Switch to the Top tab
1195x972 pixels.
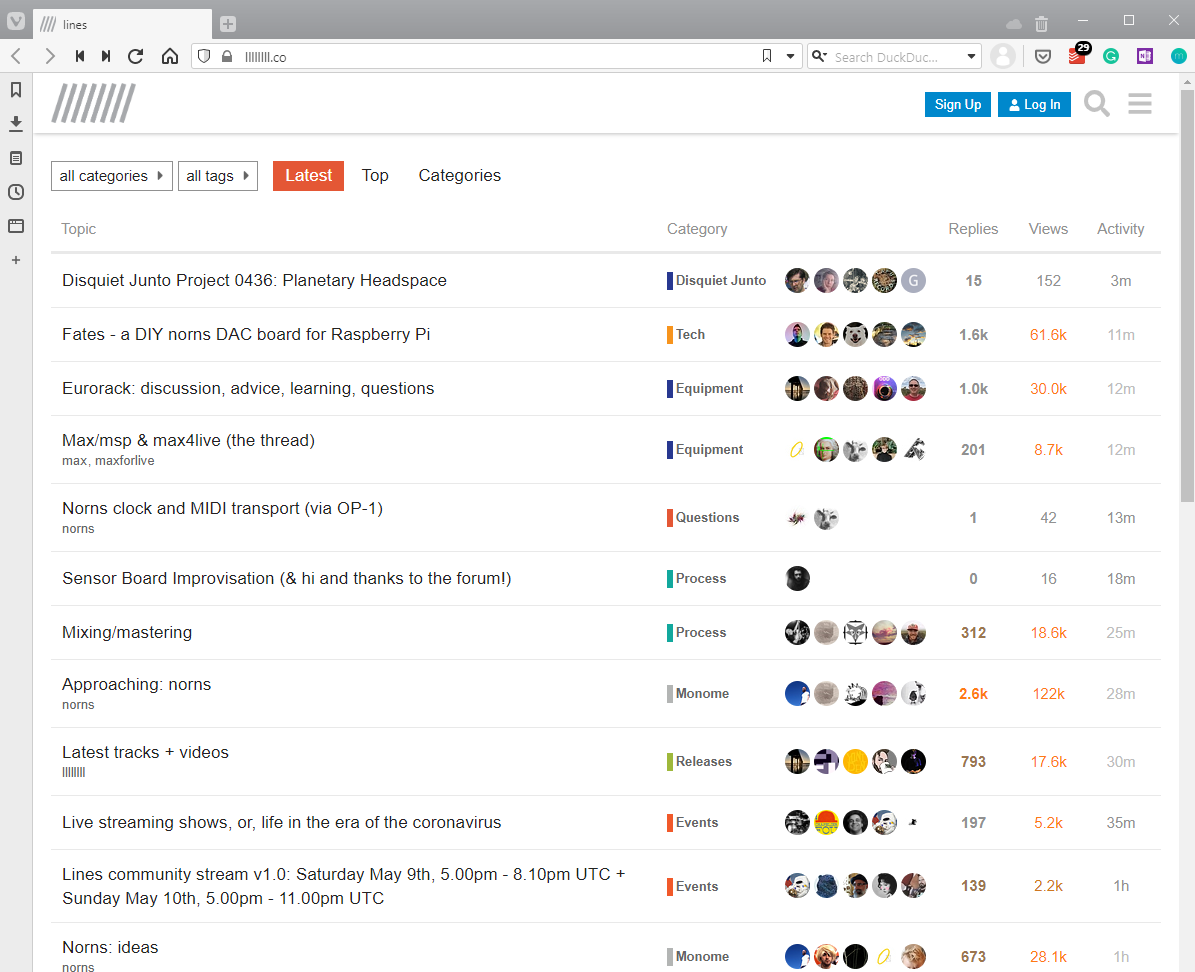[375, 176]
